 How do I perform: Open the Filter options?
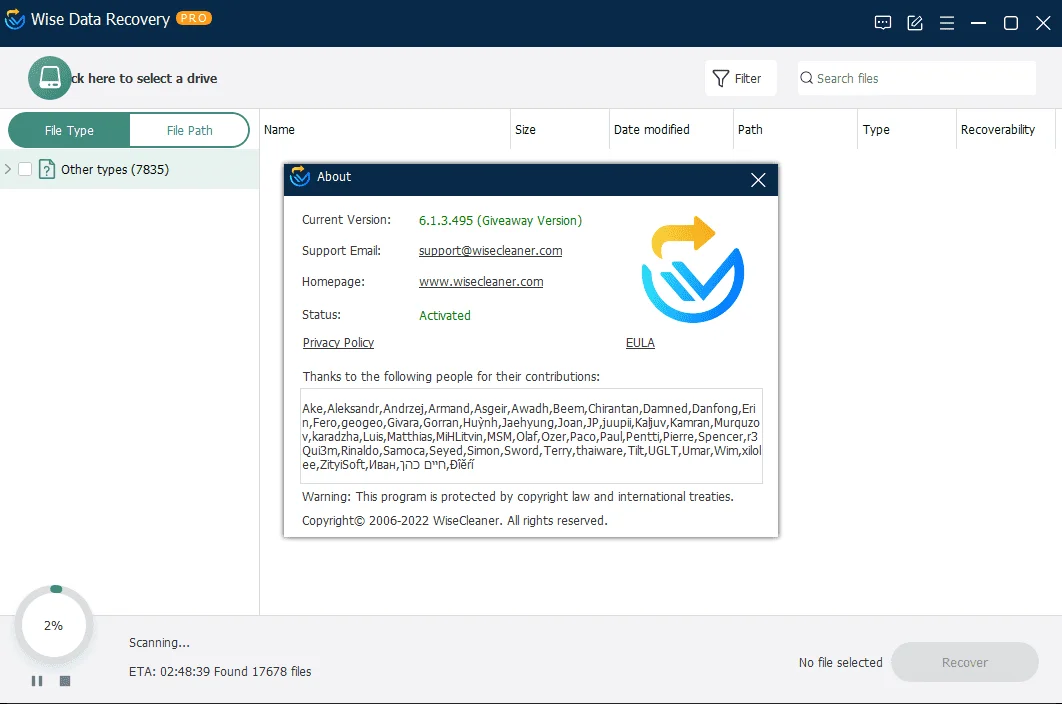pos(740,79)
